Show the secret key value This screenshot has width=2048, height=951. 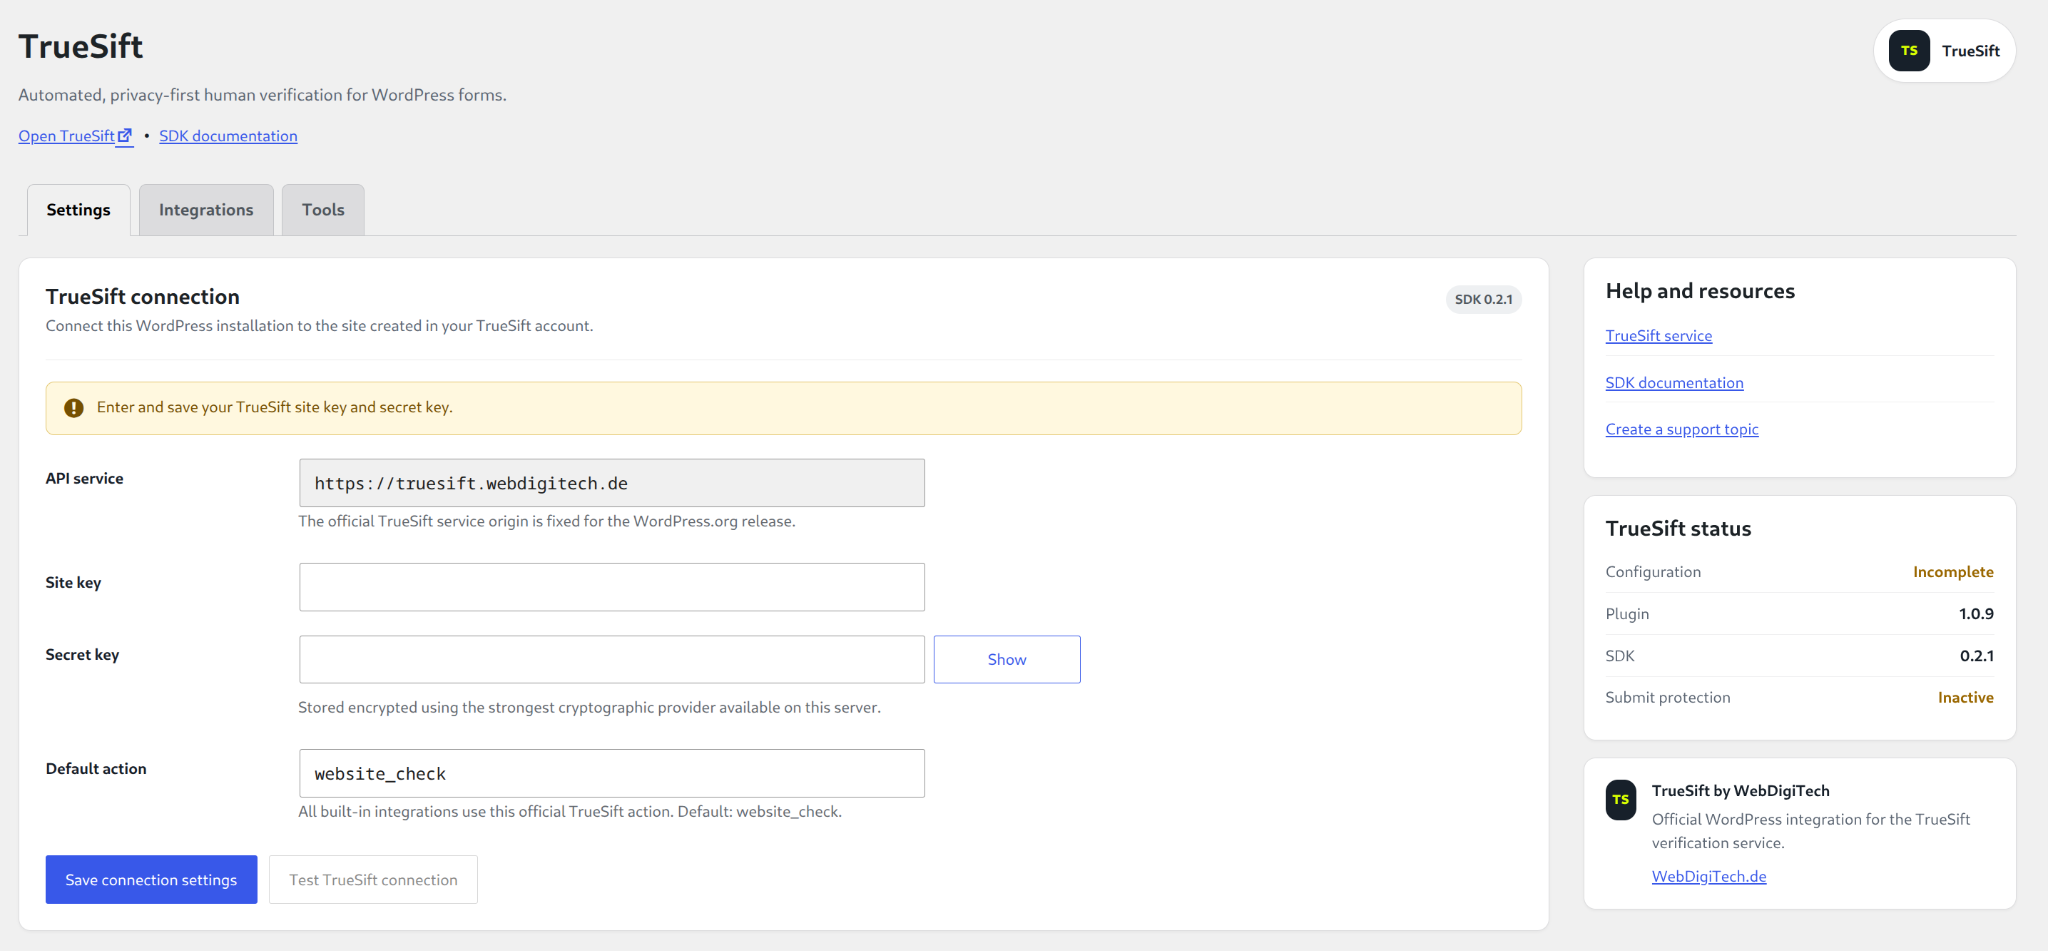coord(1007,660)
